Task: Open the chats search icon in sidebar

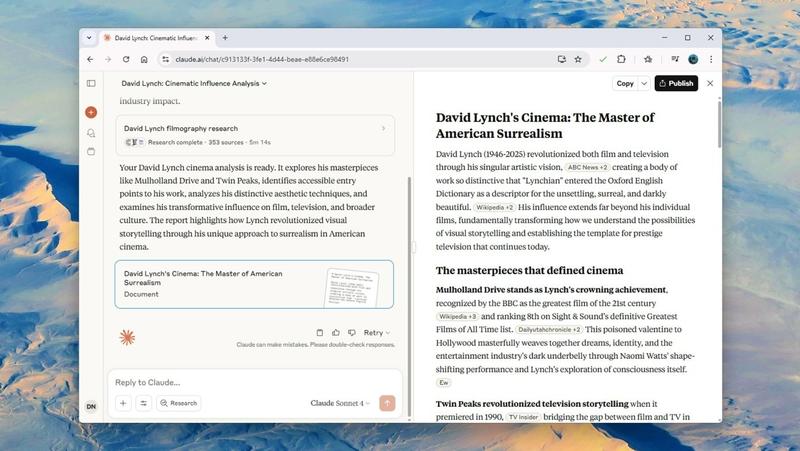Action: [91, 133]
